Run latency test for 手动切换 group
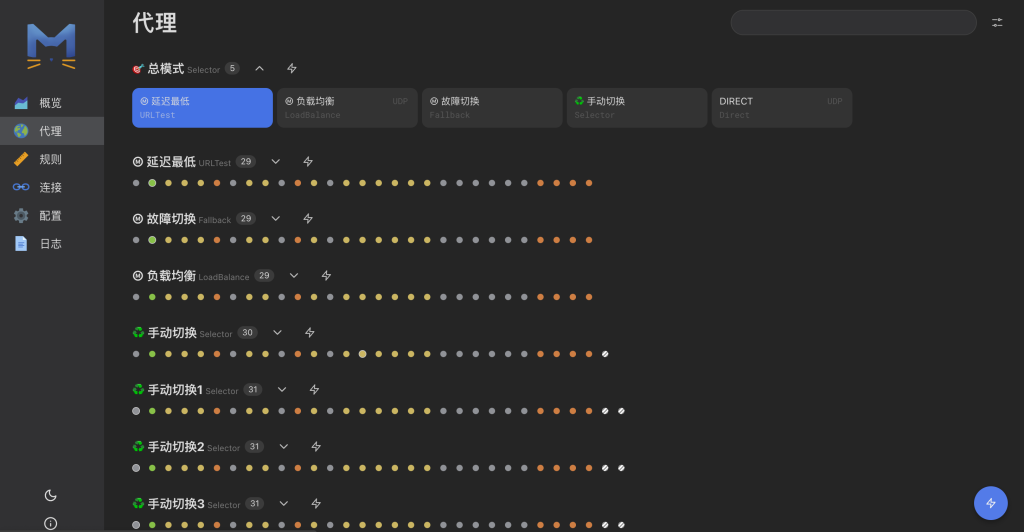Screen dimensions: 1024x532 pos(310,333)
